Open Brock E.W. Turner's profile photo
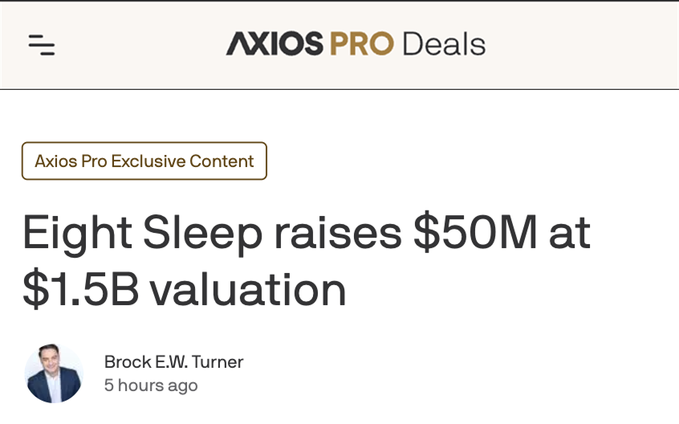This screenshot has width=679, height=424. (x=53, y=374)
